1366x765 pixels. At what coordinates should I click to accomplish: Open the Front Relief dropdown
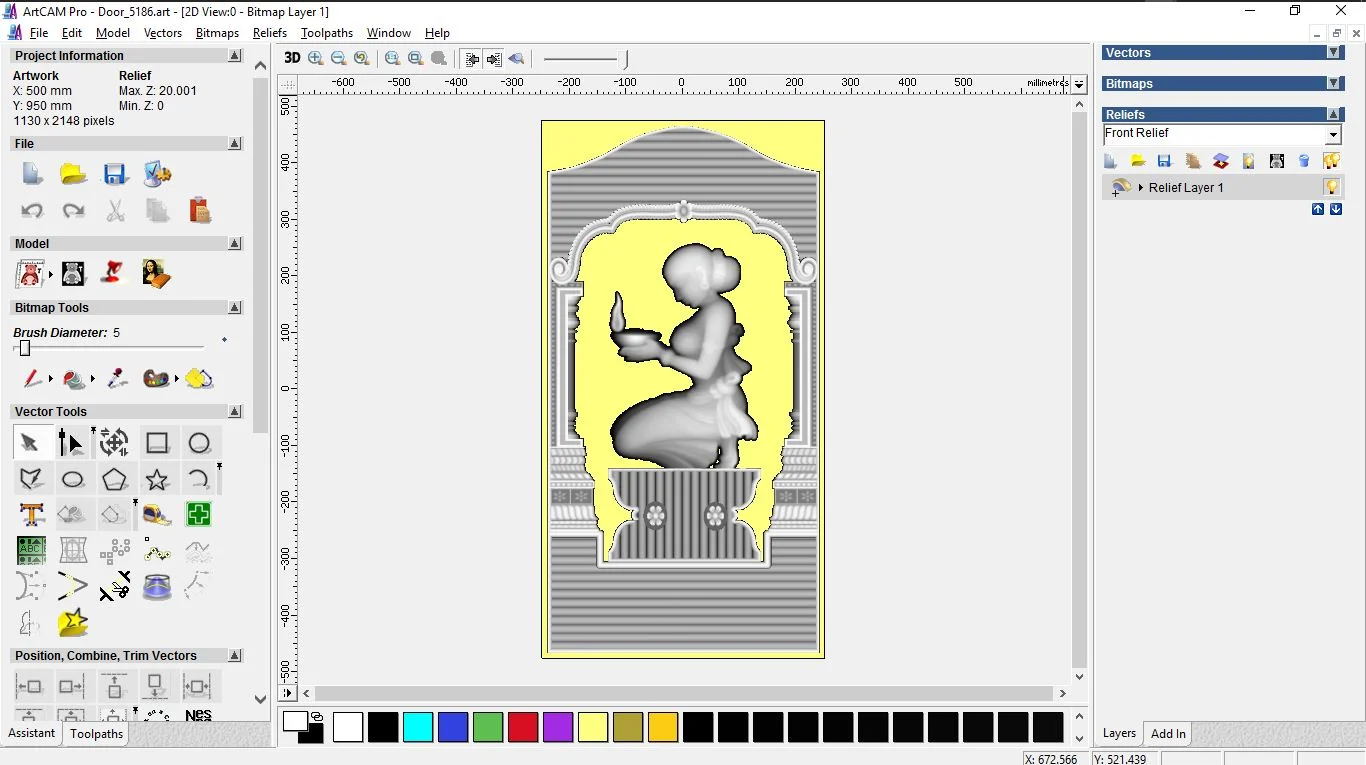point(1333,135)
